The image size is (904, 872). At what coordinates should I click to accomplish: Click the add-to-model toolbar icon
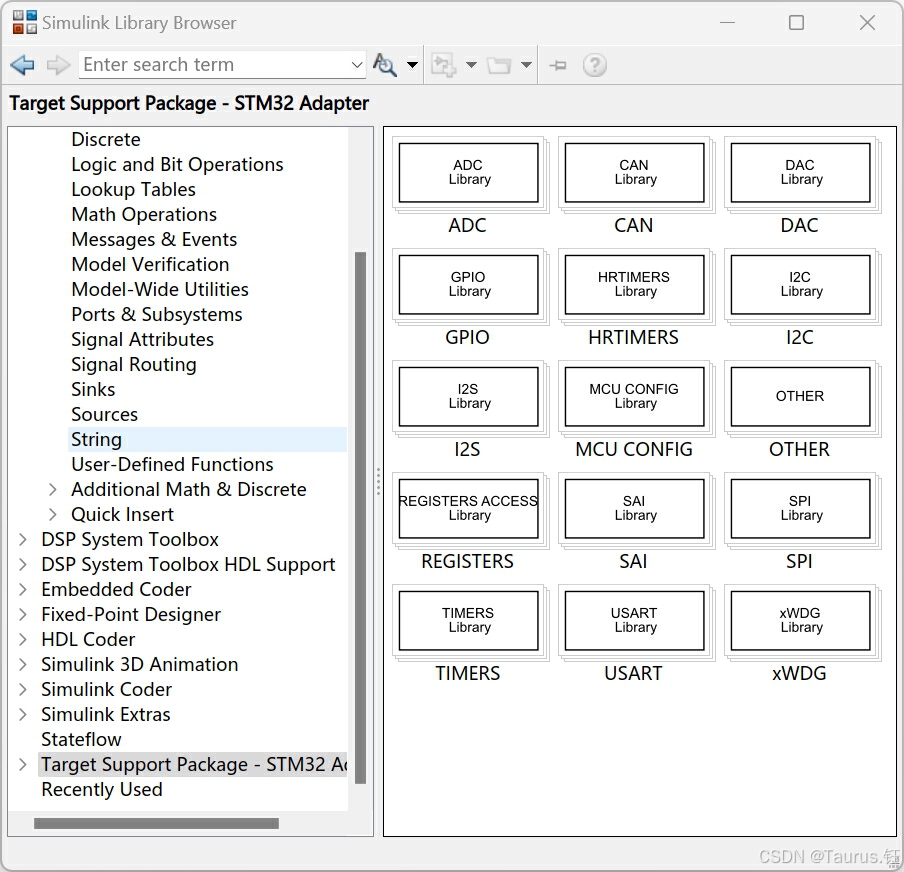tap(443, 65)
